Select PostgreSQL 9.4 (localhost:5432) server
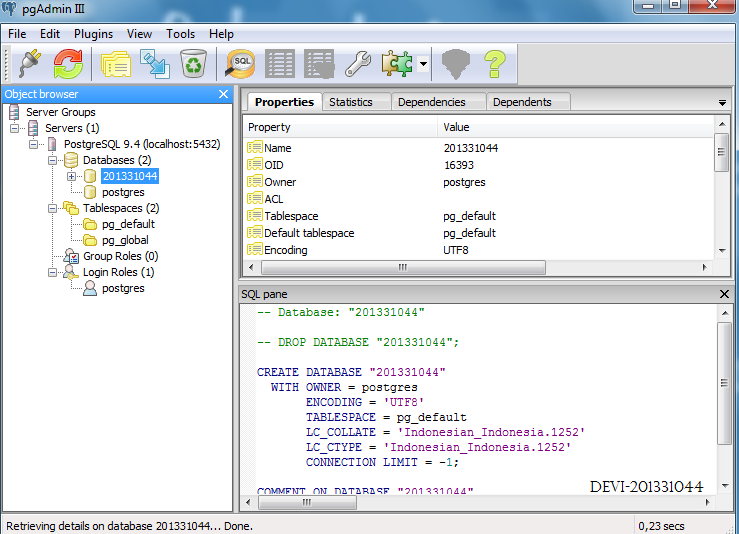 click(x=142, y=144)
